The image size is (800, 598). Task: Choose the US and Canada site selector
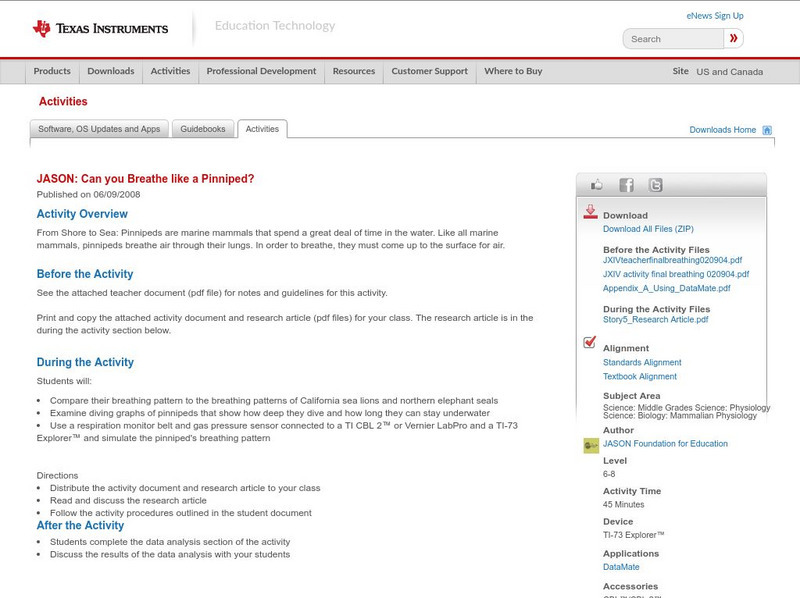pyautogui.click(x=730, y=72)
